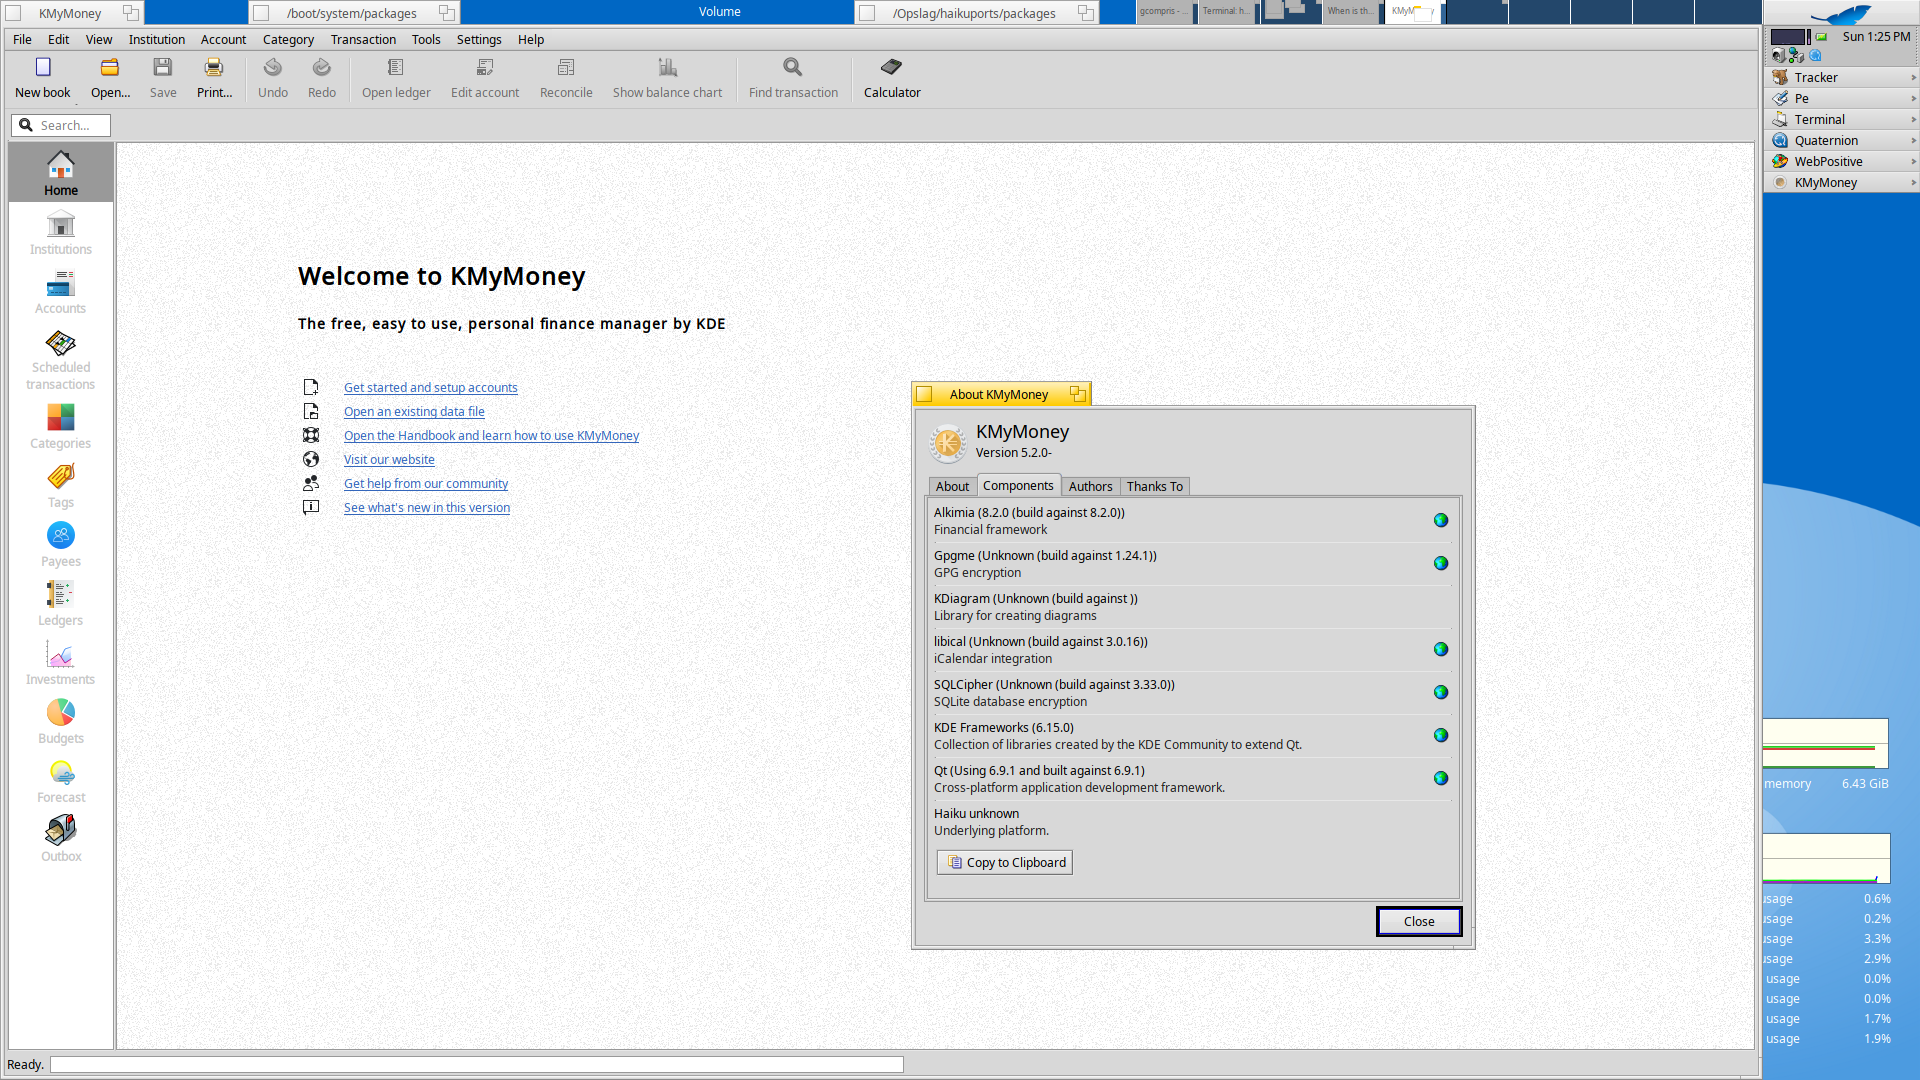Viewport: 1920px width, 1080px height.
Task: Go to Scheduled transactions view
Action: (60, 359)
